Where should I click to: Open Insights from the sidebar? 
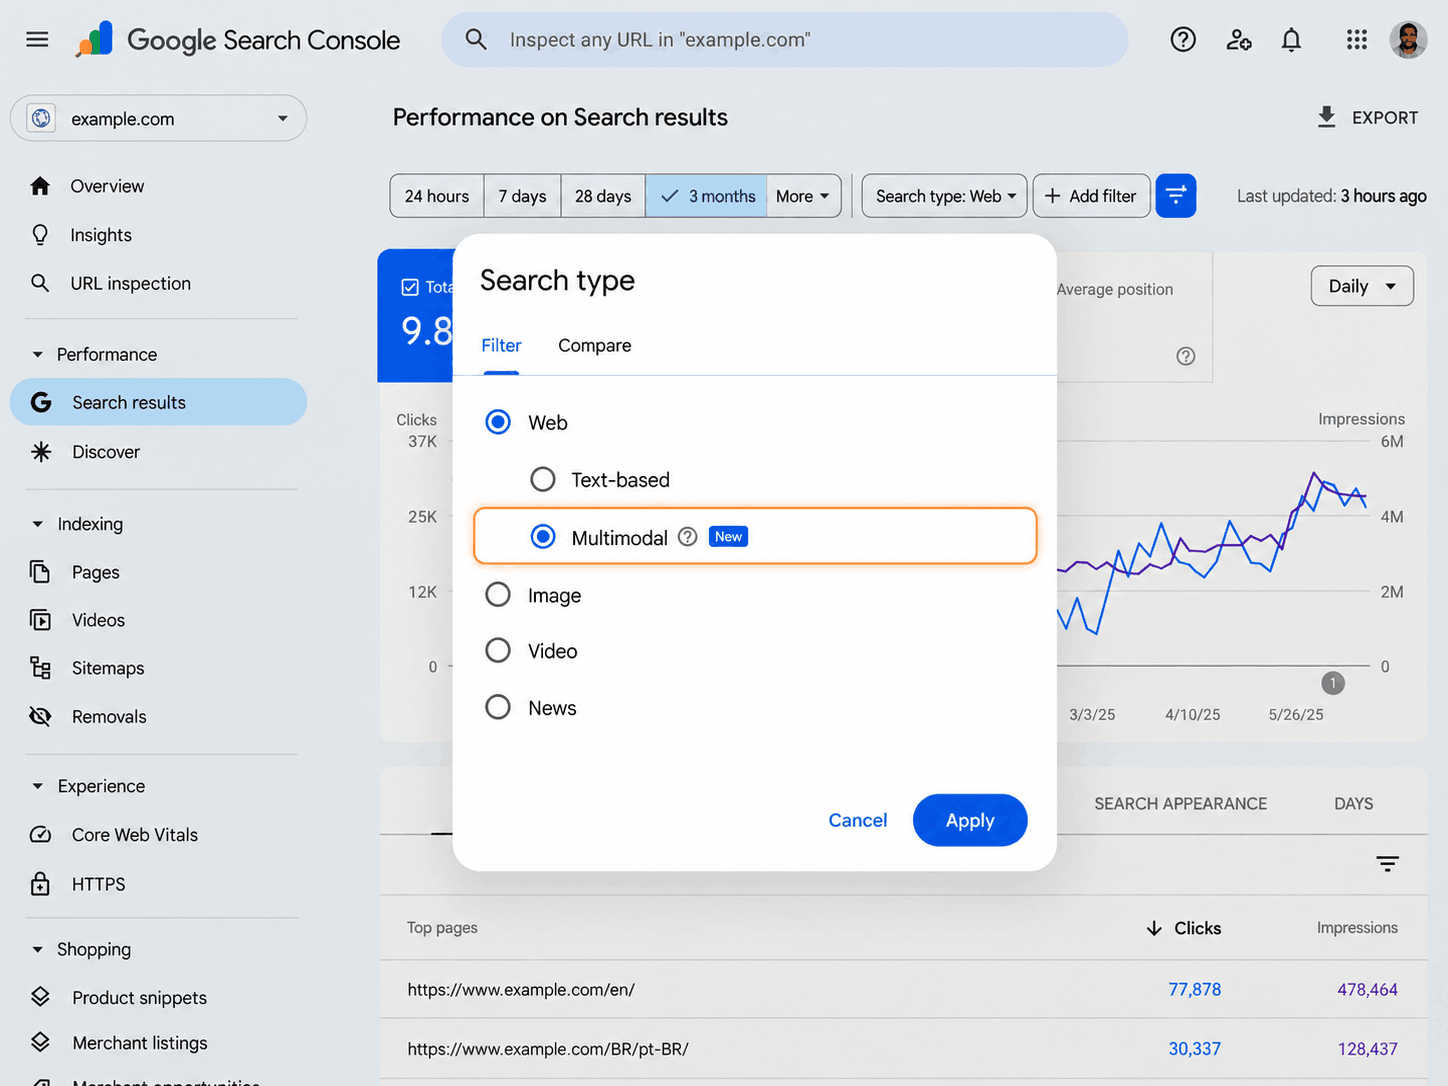point(101,235)
